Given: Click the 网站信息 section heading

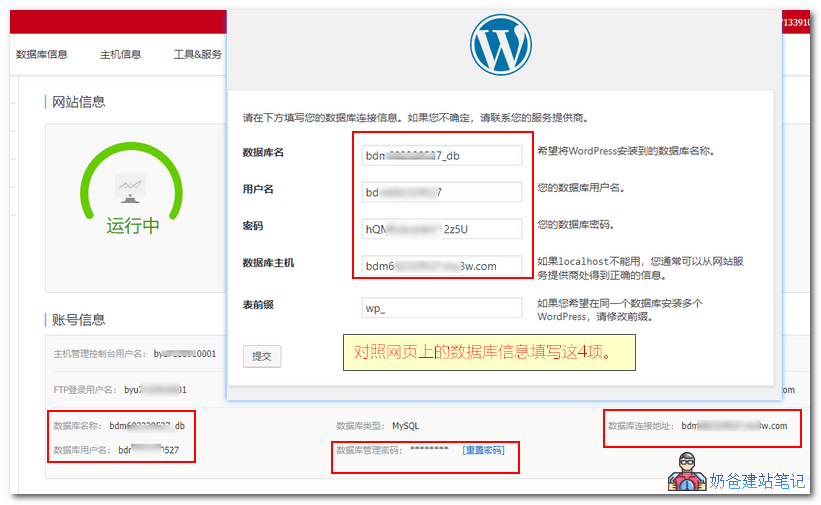Looking at the screenshot, I should click(79, 102).
